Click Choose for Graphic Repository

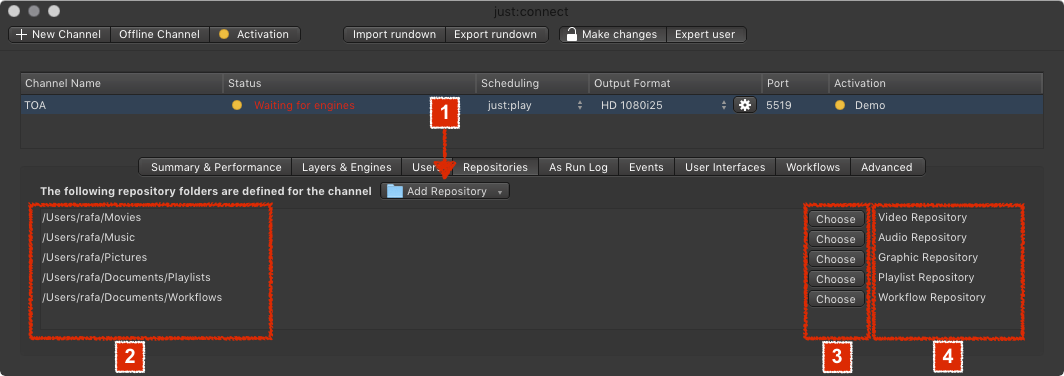[x=835, y=259]
